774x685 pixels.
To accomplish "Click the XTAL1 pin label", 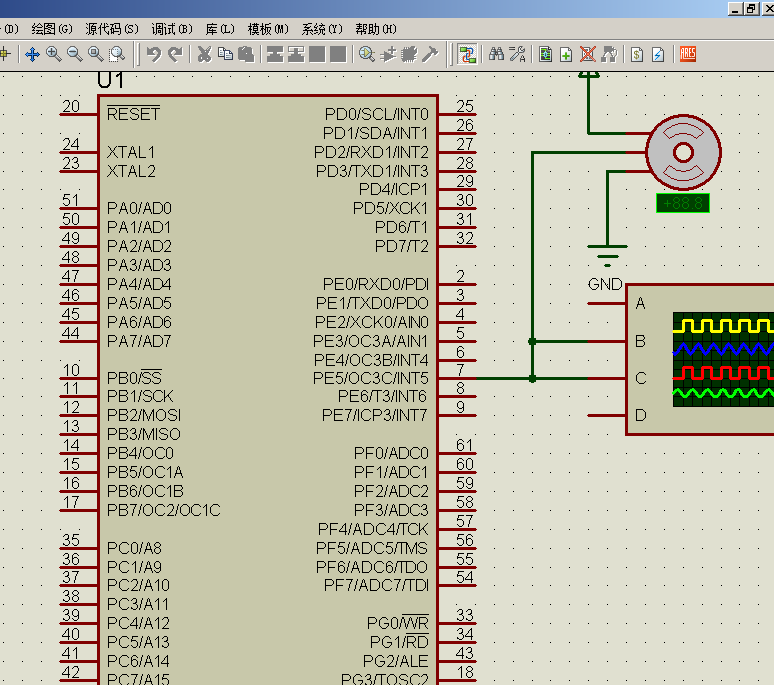I will (x=131, y=152).
